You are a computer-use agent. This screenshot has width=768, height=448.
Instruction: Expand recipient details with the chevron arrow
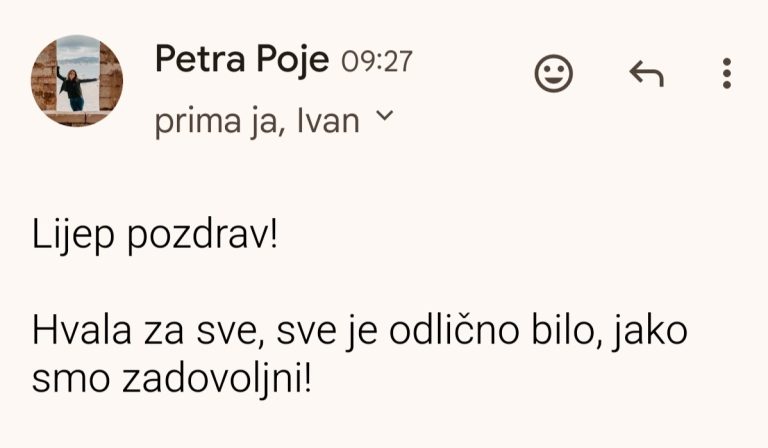(x=384, y=116)
